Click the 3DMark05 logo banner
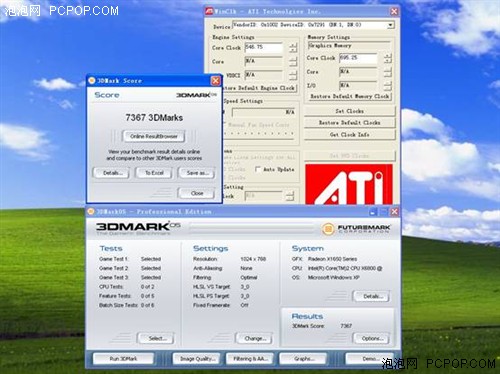 tap(138, 227)
